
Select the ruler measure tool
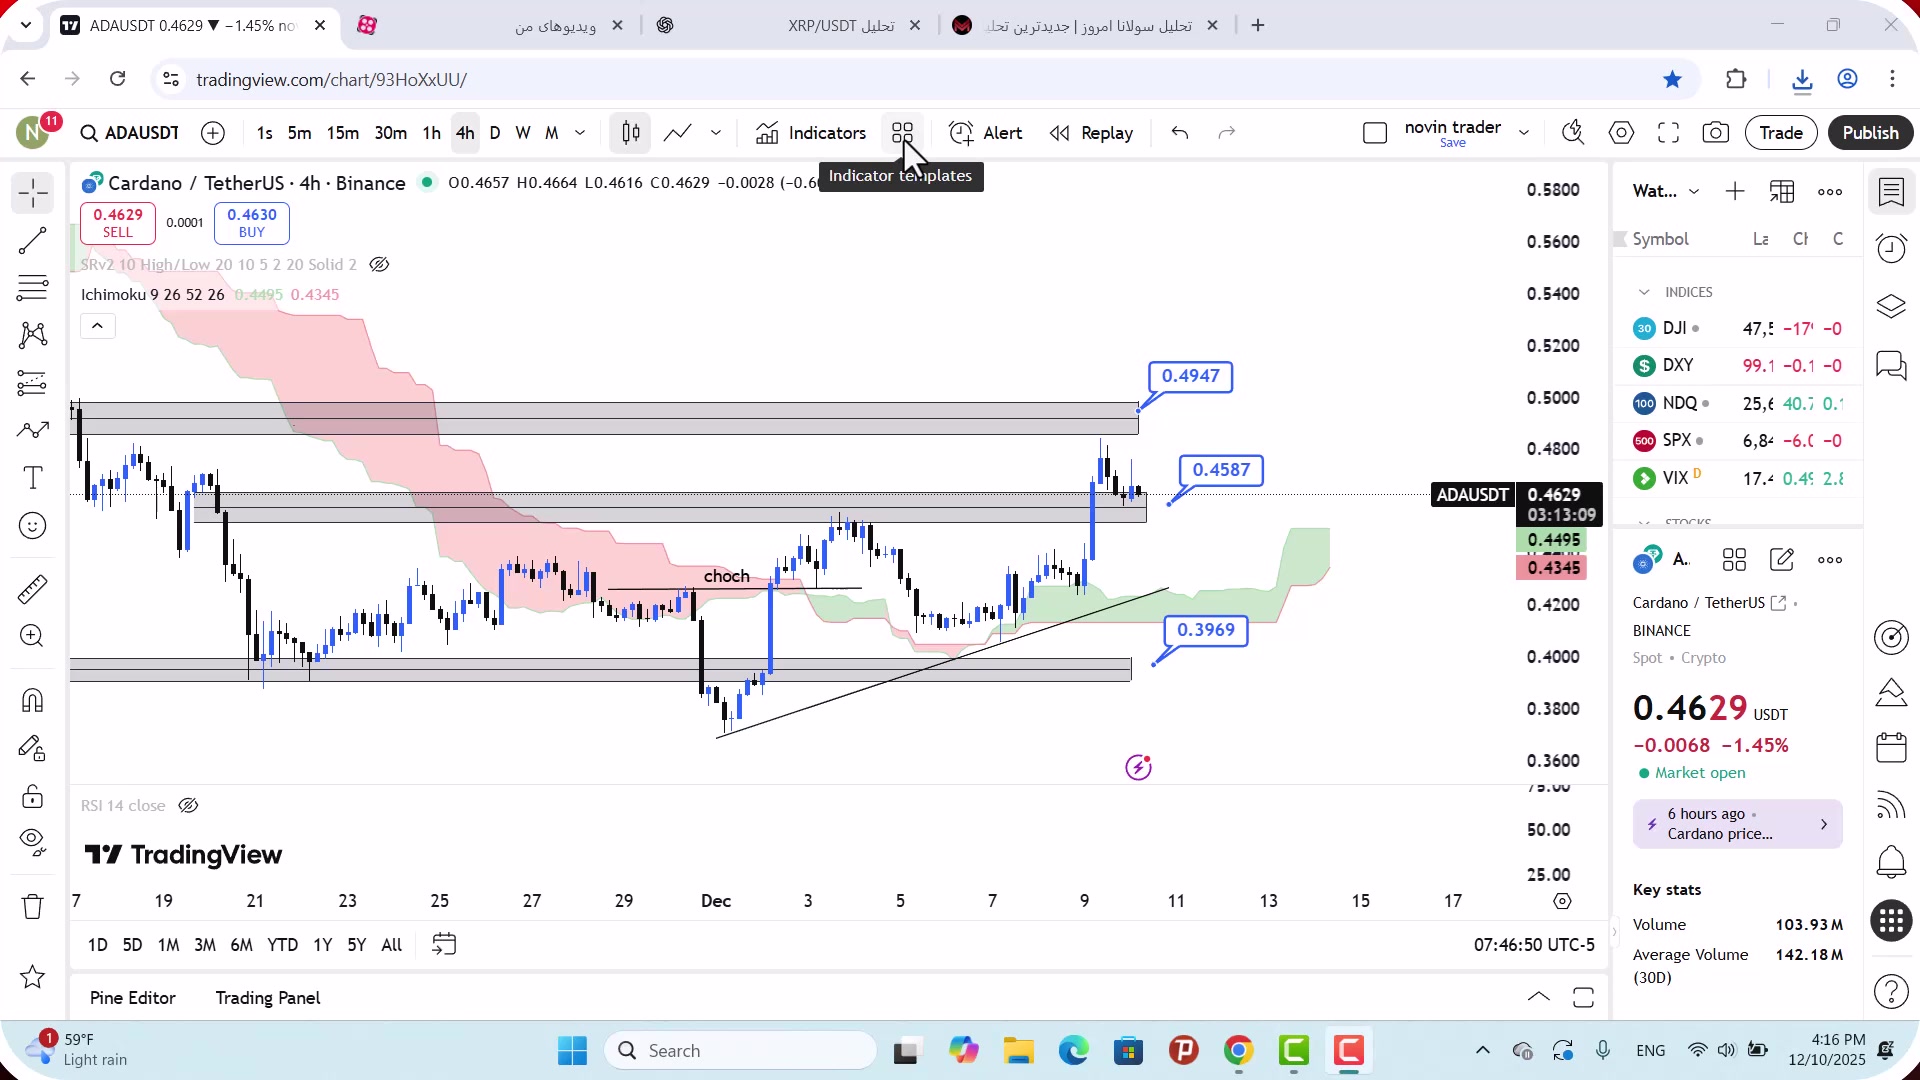[33, 589]
